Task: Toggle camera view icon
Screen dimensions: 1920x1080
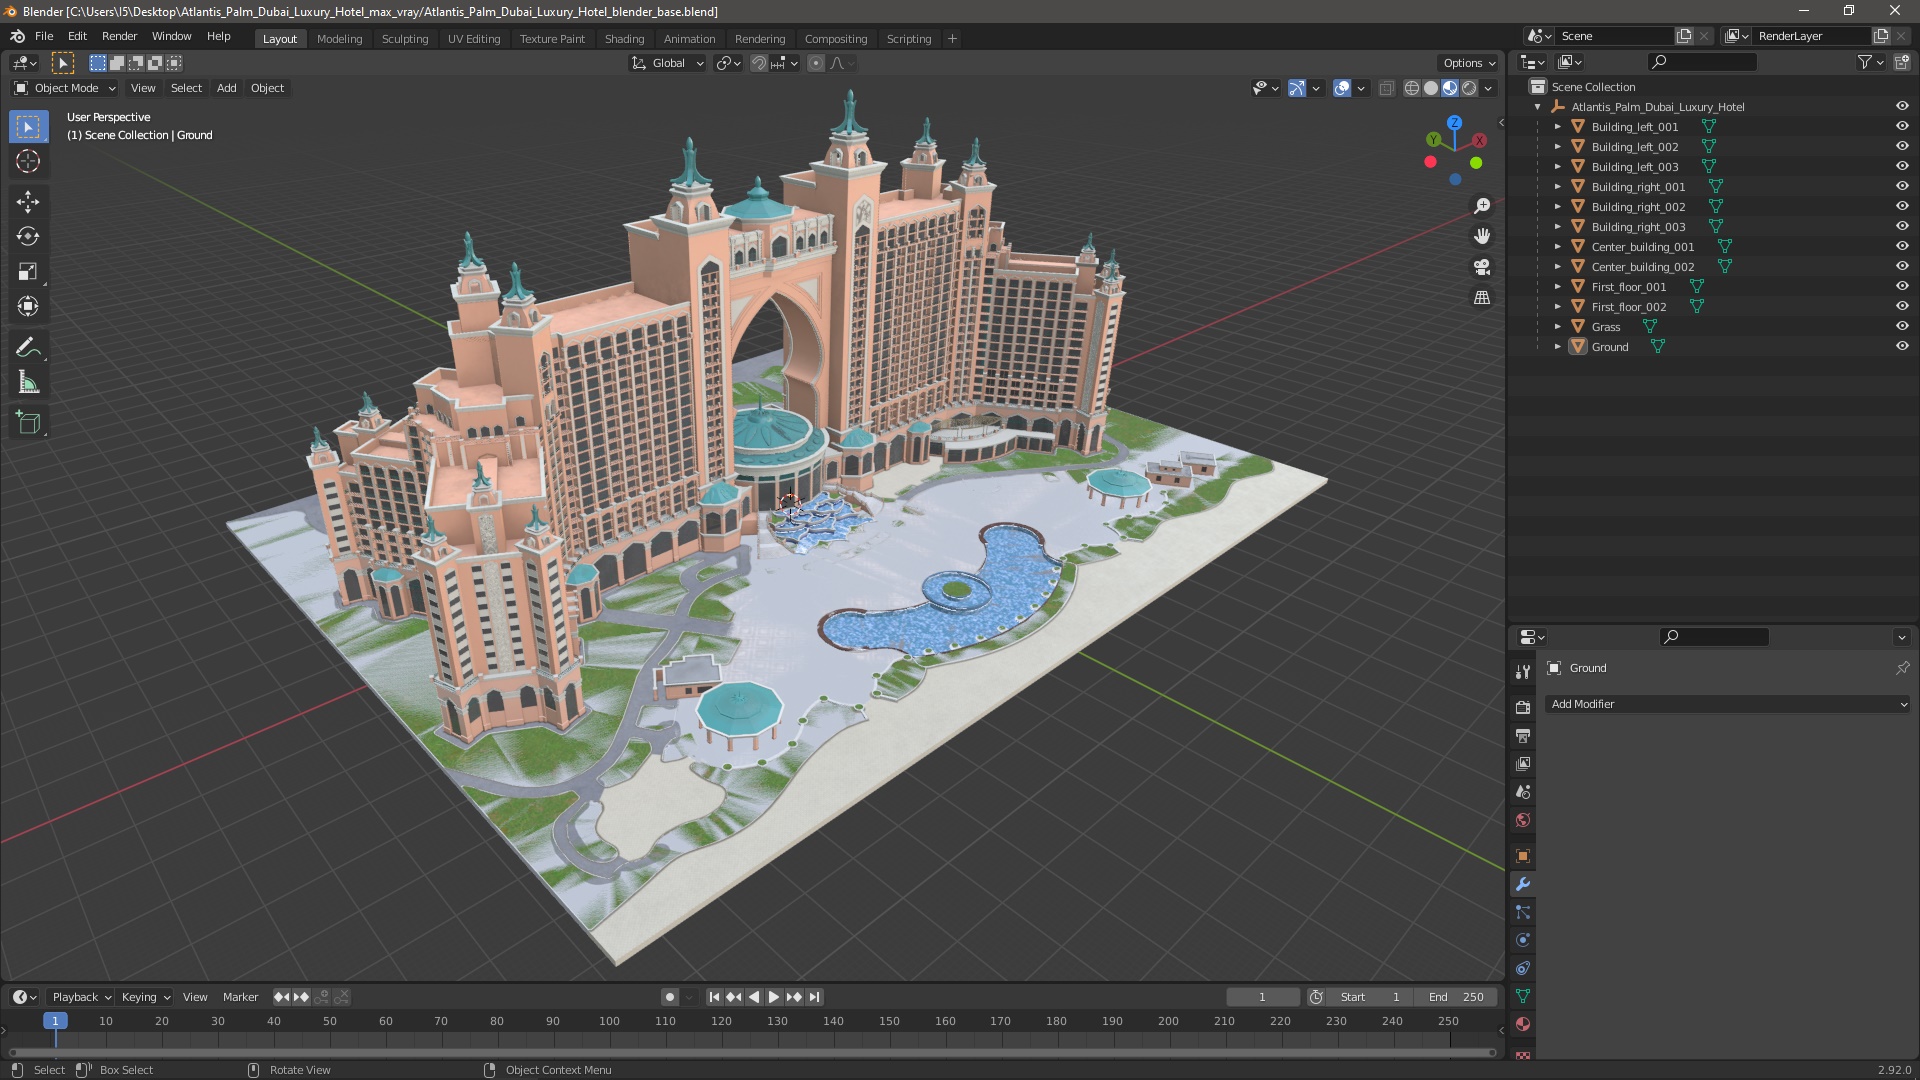Action: (1482, 267)
